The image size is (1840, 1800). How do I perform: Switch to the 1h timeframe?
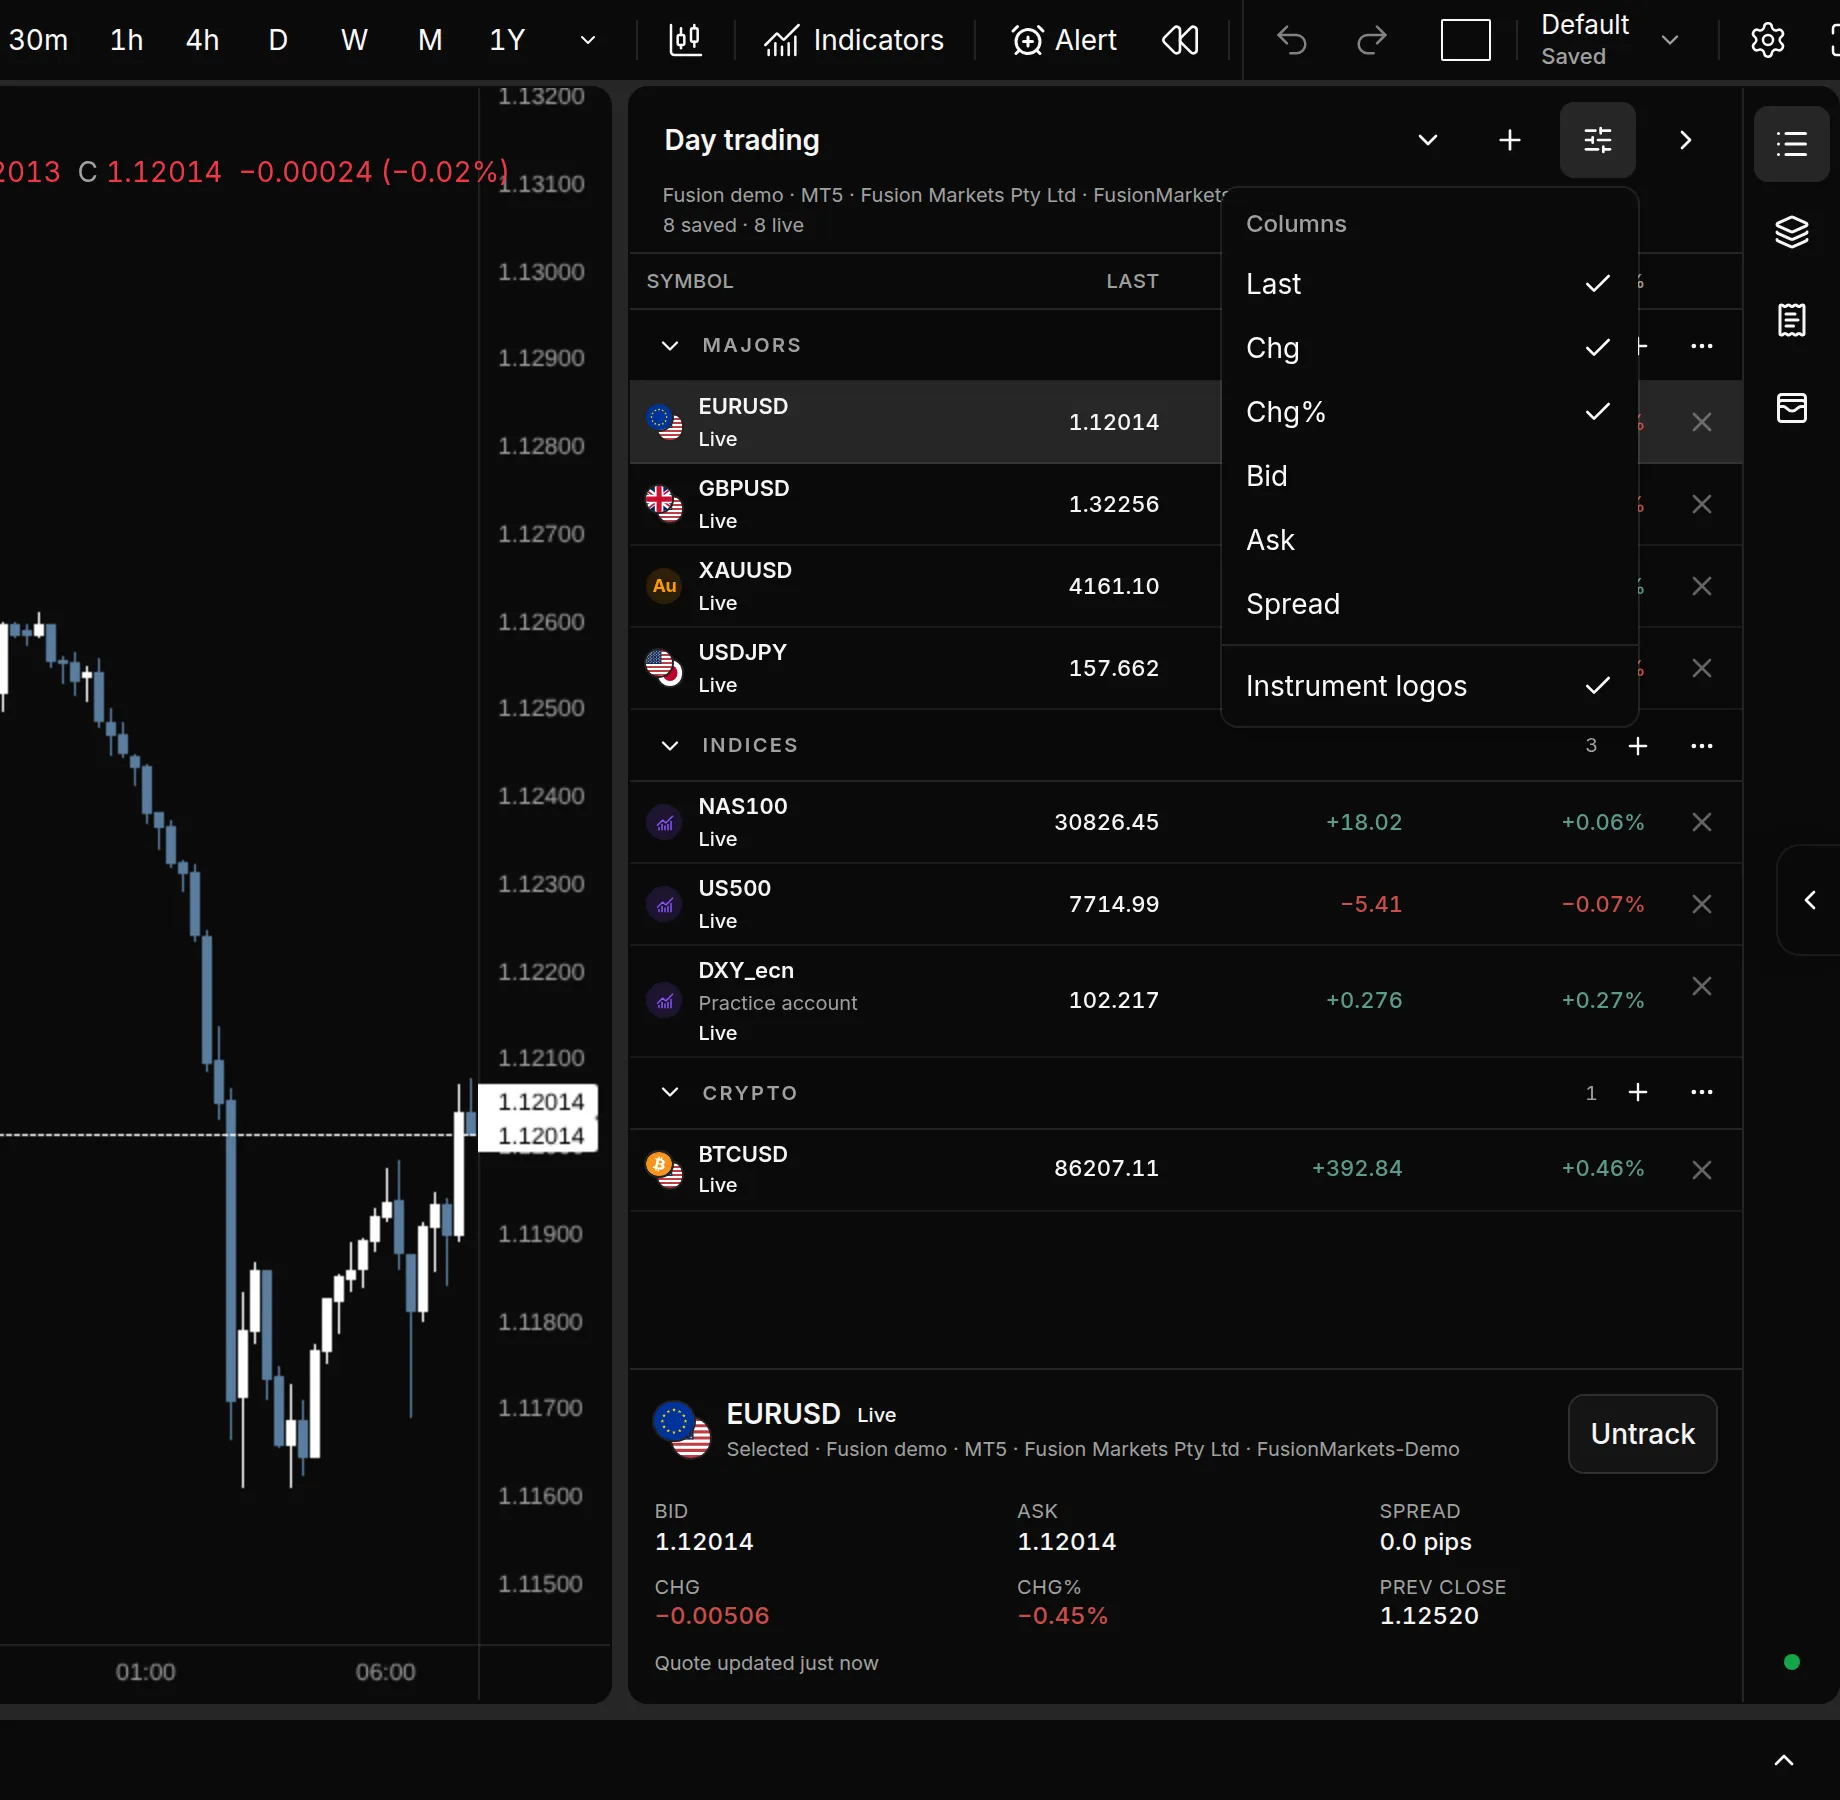pos(126,40)
